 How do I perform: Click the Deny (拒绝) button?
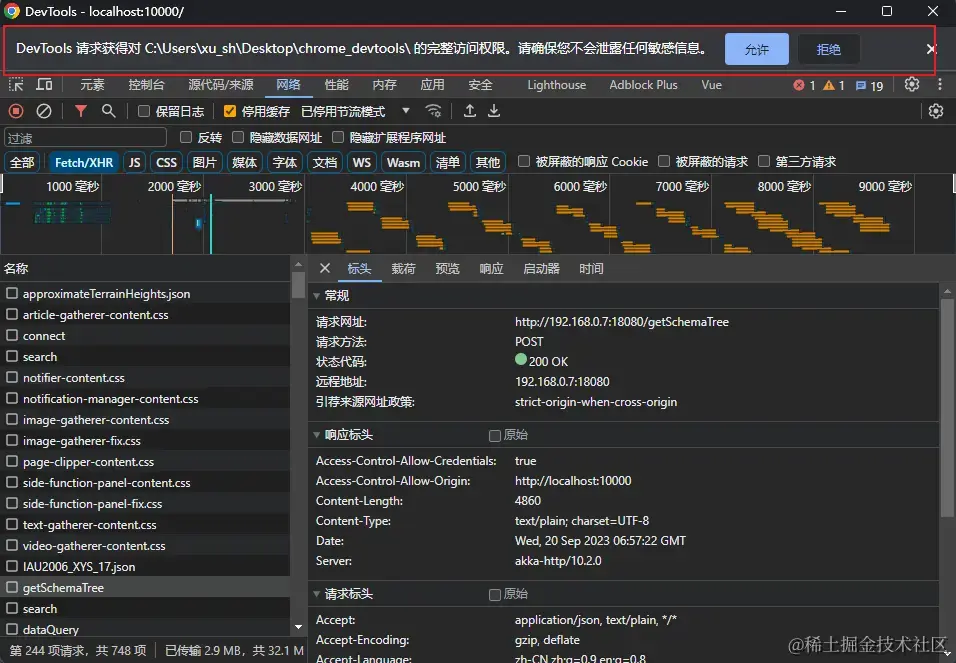point(829,49)
